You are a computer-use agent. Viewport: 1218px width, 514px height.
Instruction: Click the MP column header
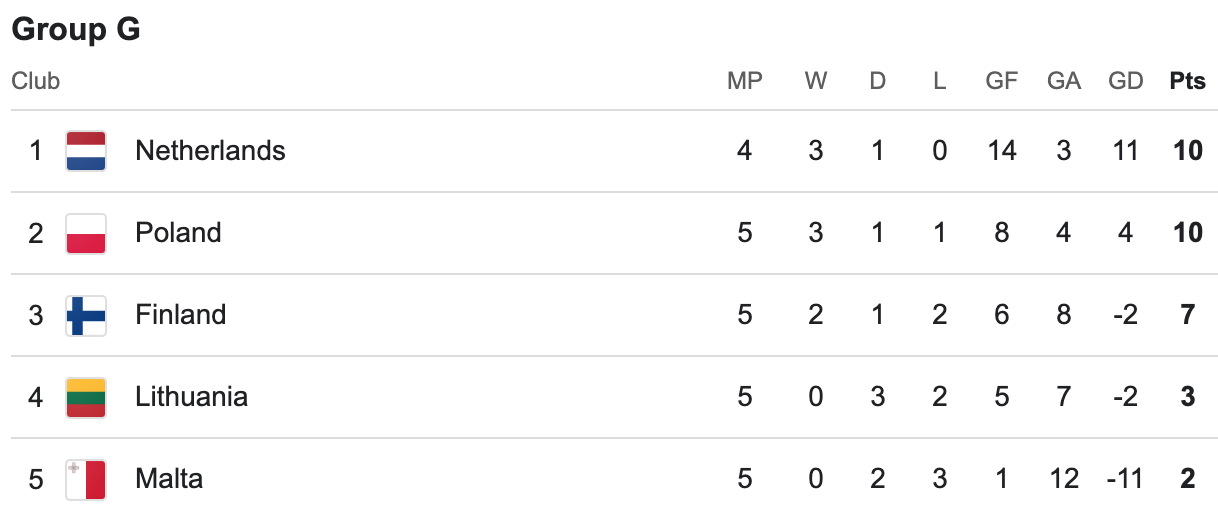coord(744,82)
